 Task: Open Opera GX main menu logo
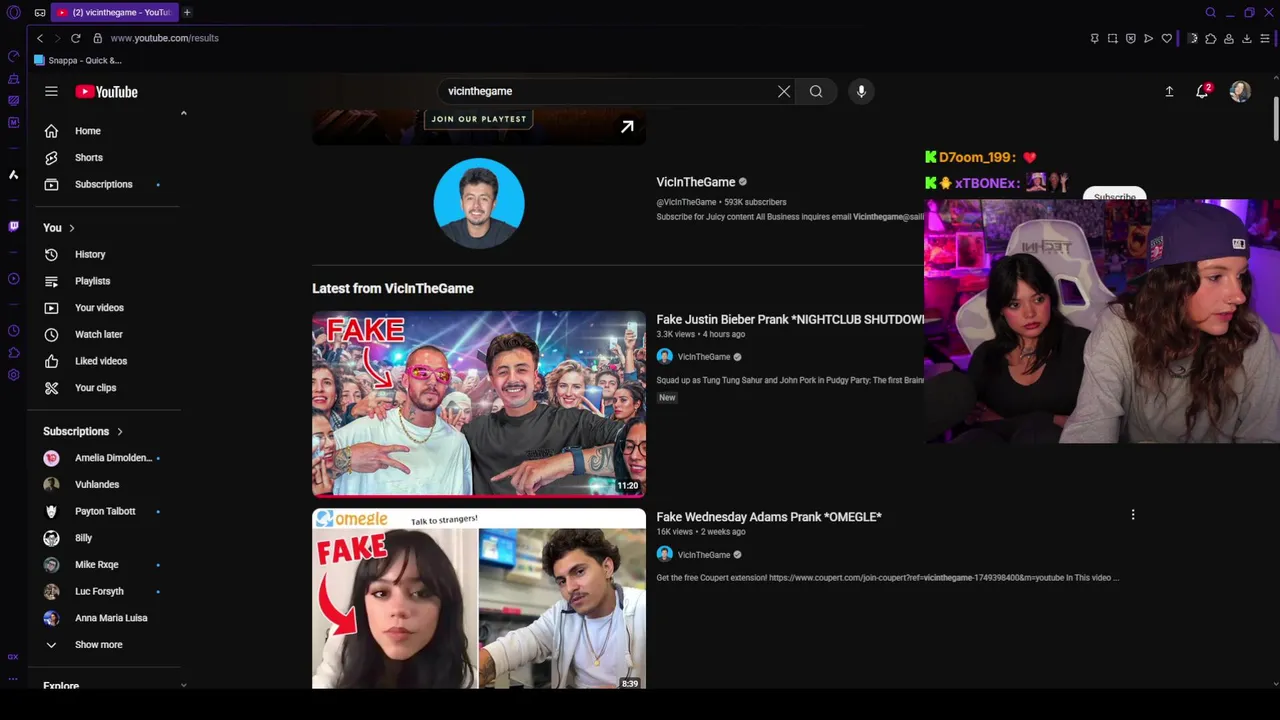point(13,12)
